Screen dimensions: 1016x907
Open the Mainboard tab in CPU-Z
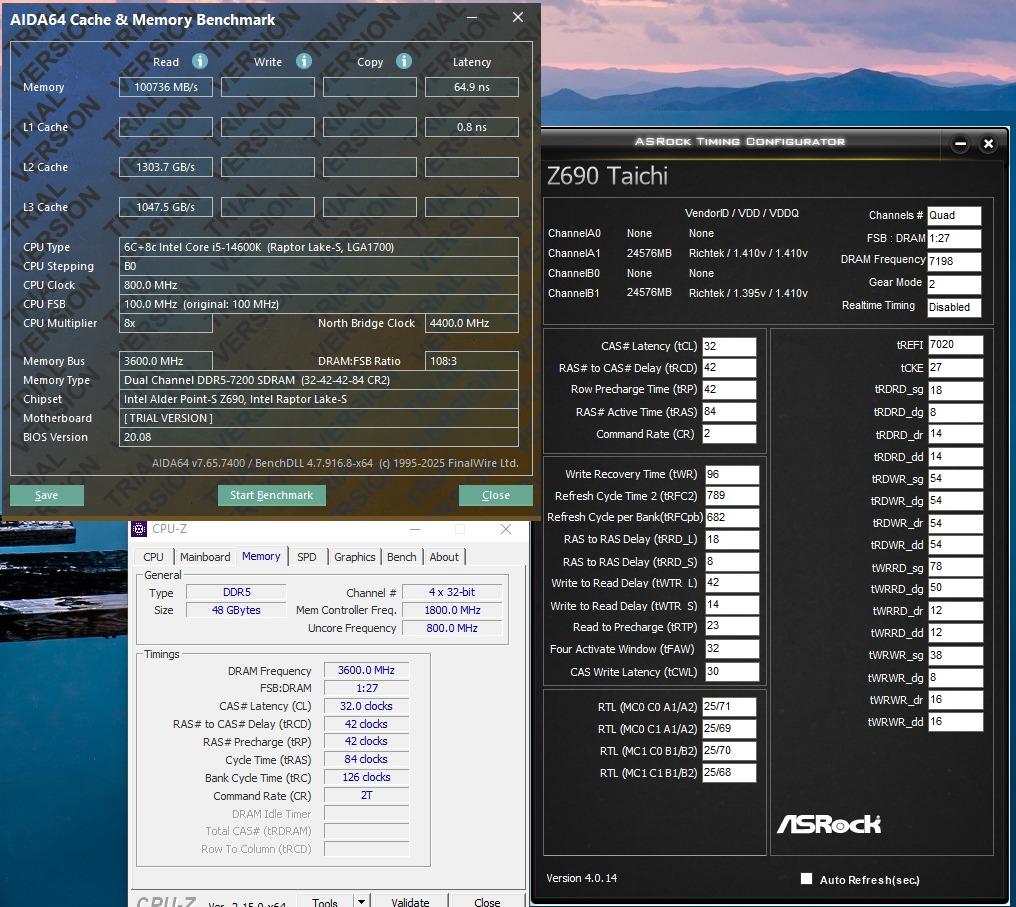click(205, 557)
